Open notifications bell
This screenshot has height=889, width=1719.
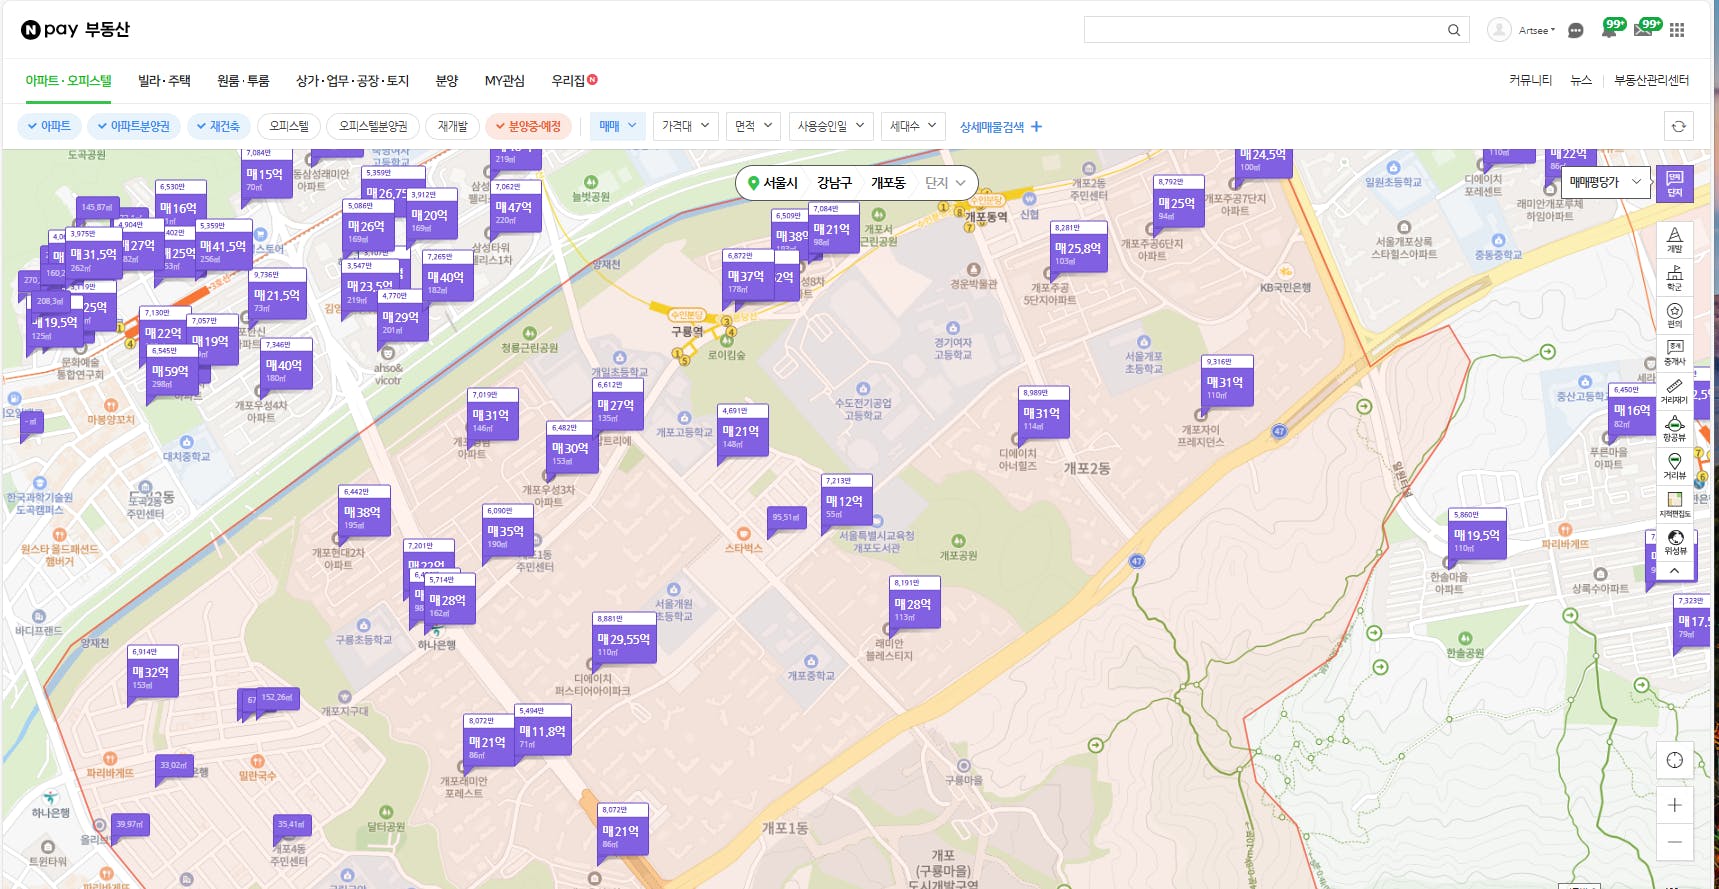(1609, 30)
